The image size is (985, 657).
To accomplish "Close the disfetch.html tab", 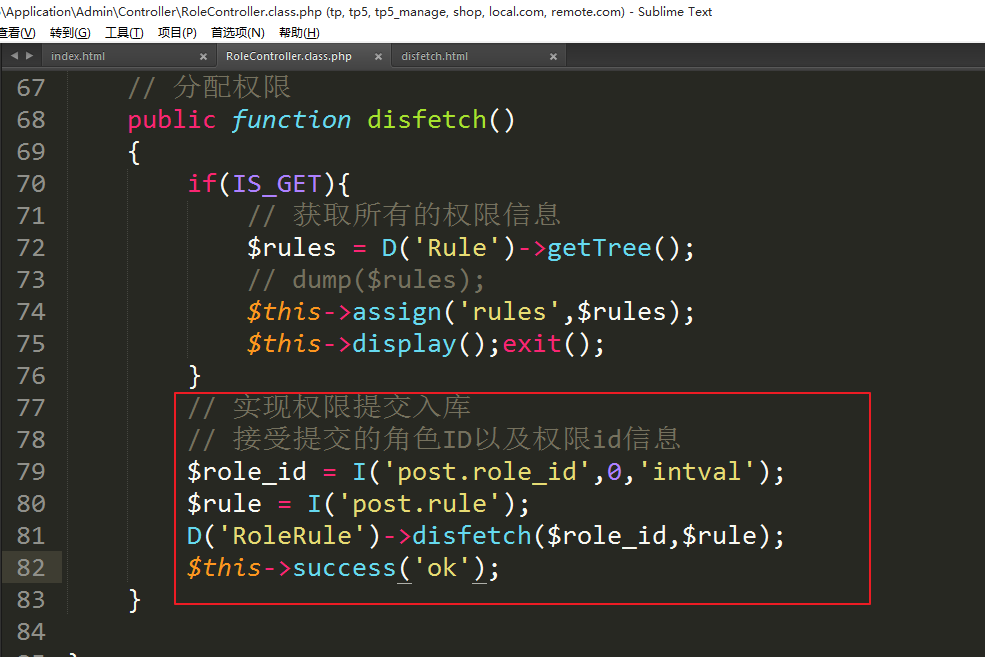I will pos(553,57).
